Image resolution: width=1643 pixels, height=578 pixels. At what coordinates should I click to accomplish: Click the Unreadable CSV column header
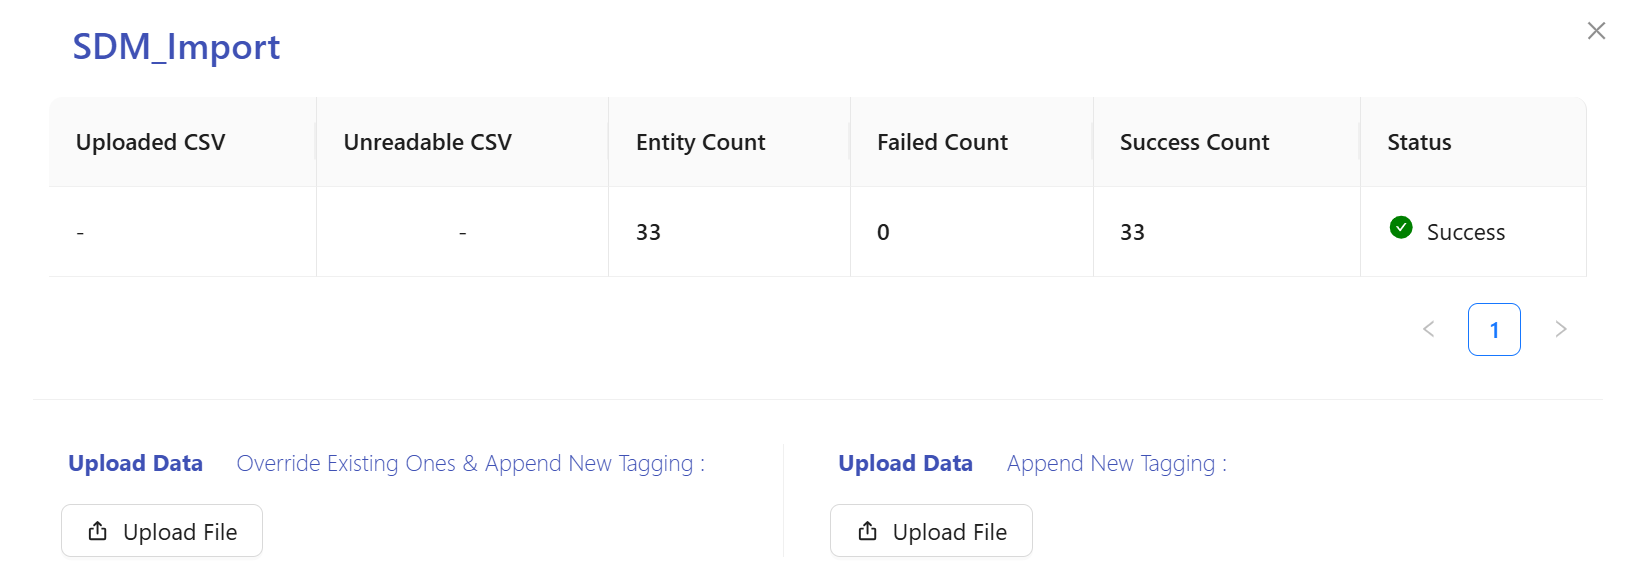click(x=427, y=142)
